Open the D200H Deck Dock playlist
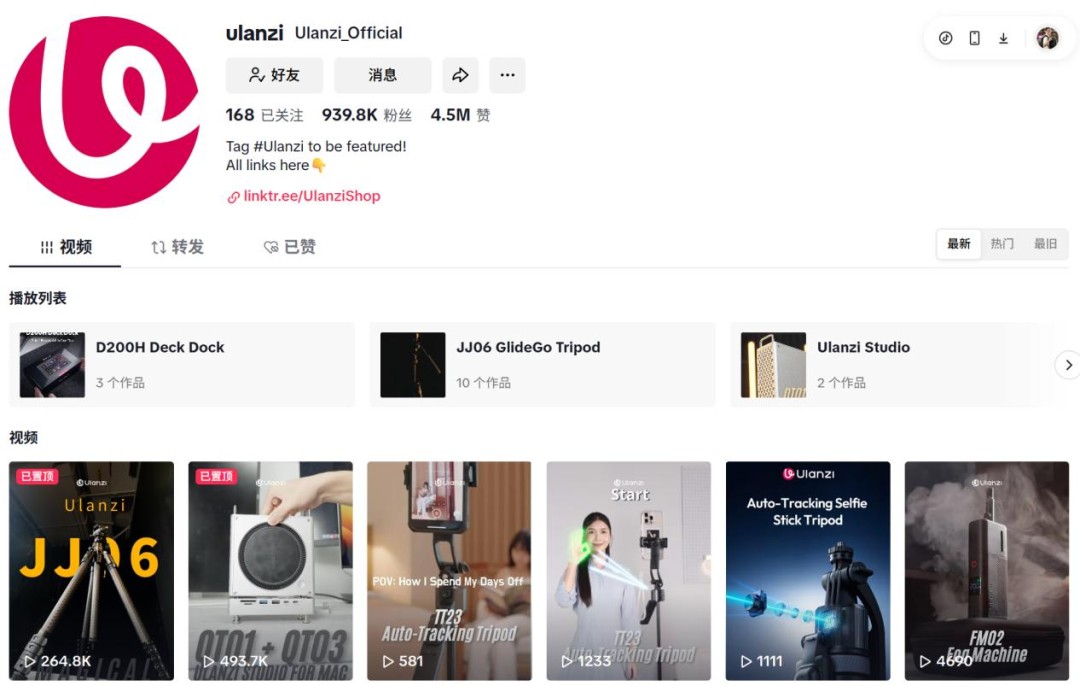The width and height of the screenshot is (1080, 686). point(182,364)
